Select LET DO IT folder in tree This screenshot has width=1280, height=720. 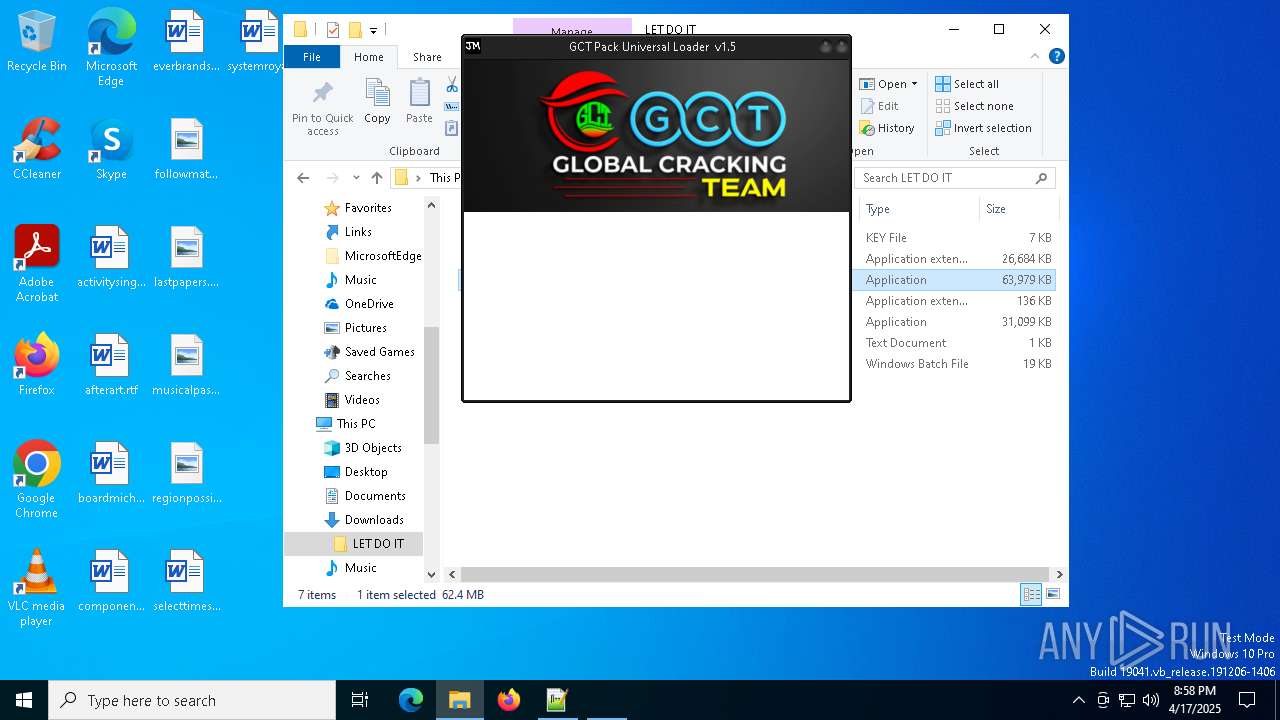click(x=378, y=544)
